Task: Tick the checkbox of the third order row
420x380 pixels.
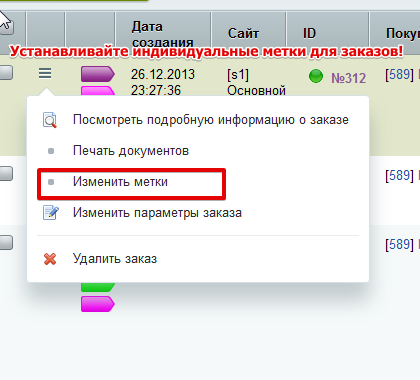Action: point(6,242)
